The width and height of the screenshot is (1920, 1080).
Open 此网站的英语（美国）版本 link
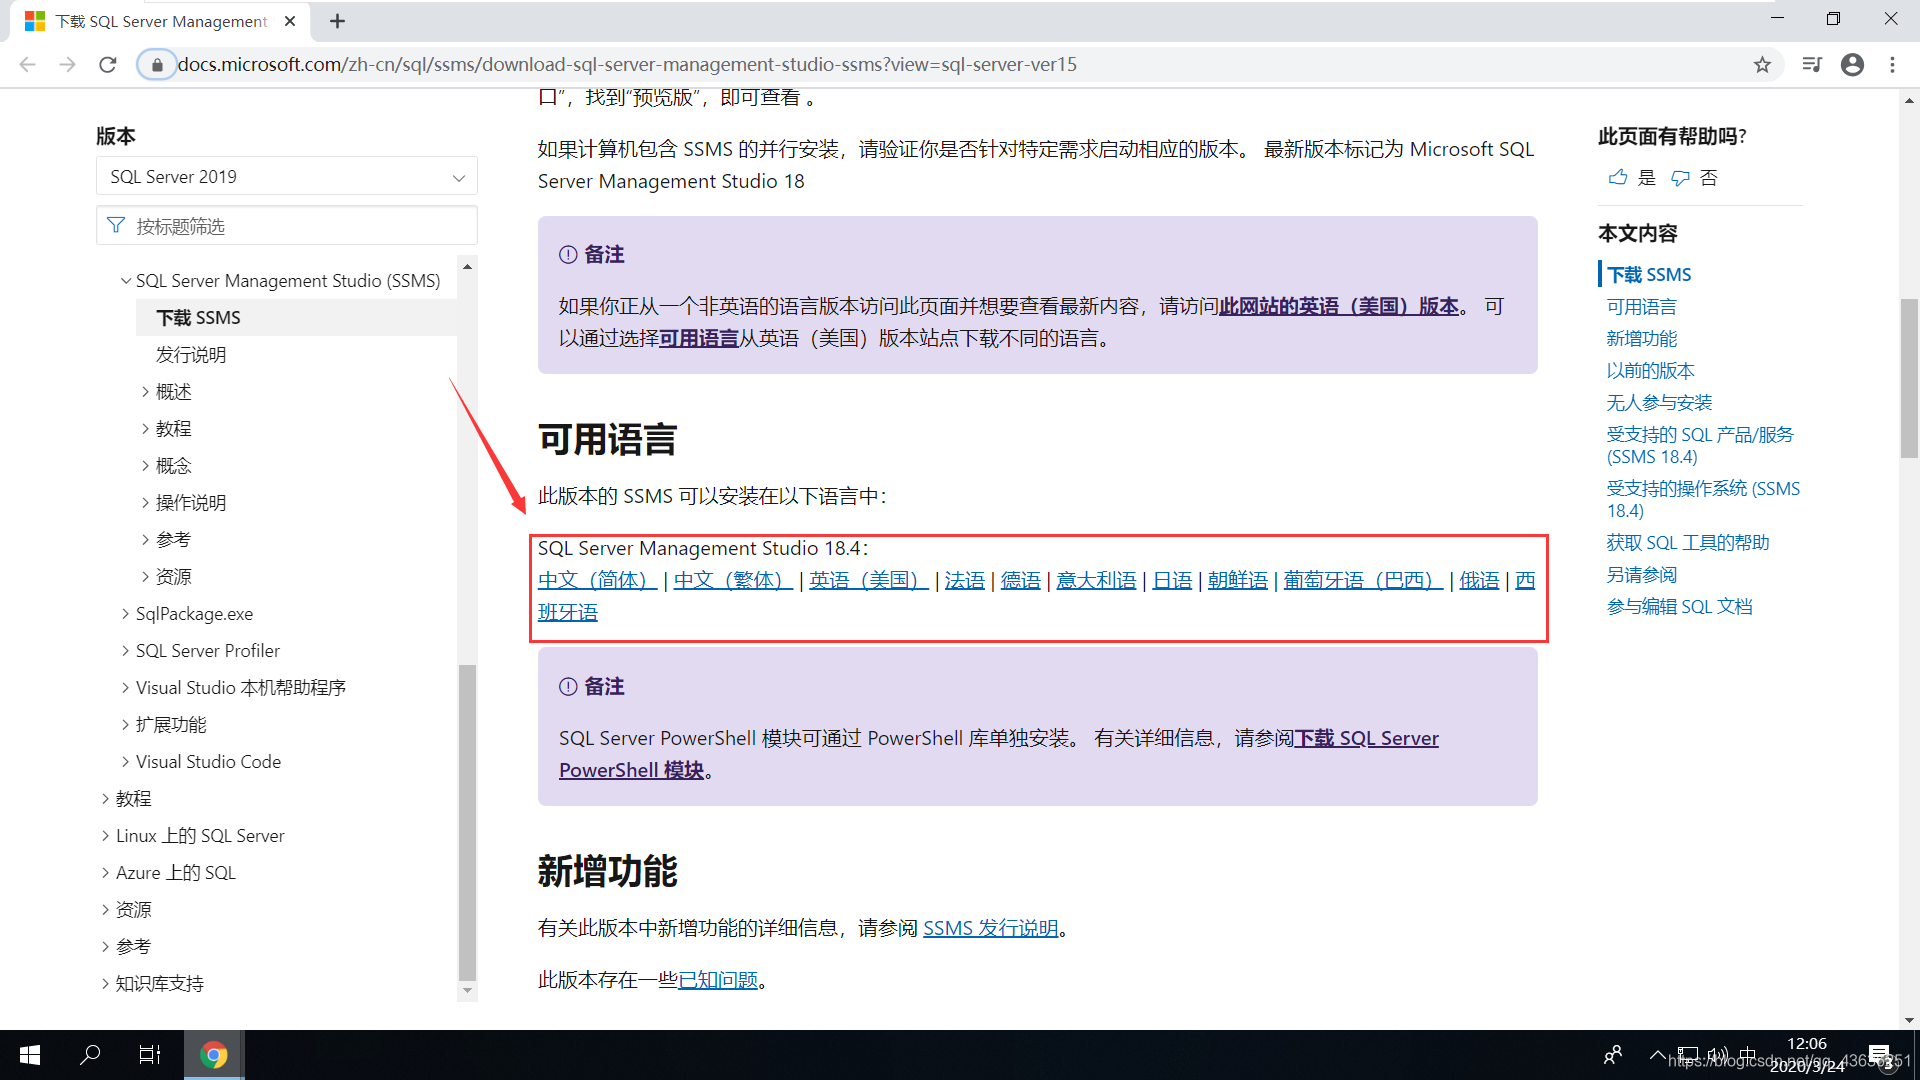[x=1338, y=307]
